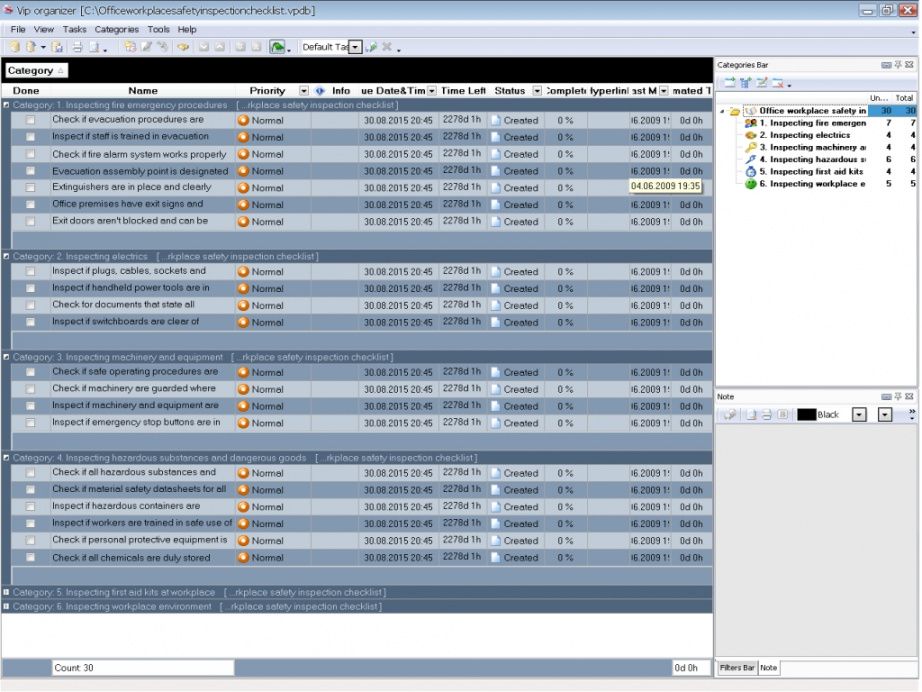Image resolution: width=922 pixels, height=692 pixels.
Task: Click the green refresh icon in toolbar
Action: pos(276,47)
